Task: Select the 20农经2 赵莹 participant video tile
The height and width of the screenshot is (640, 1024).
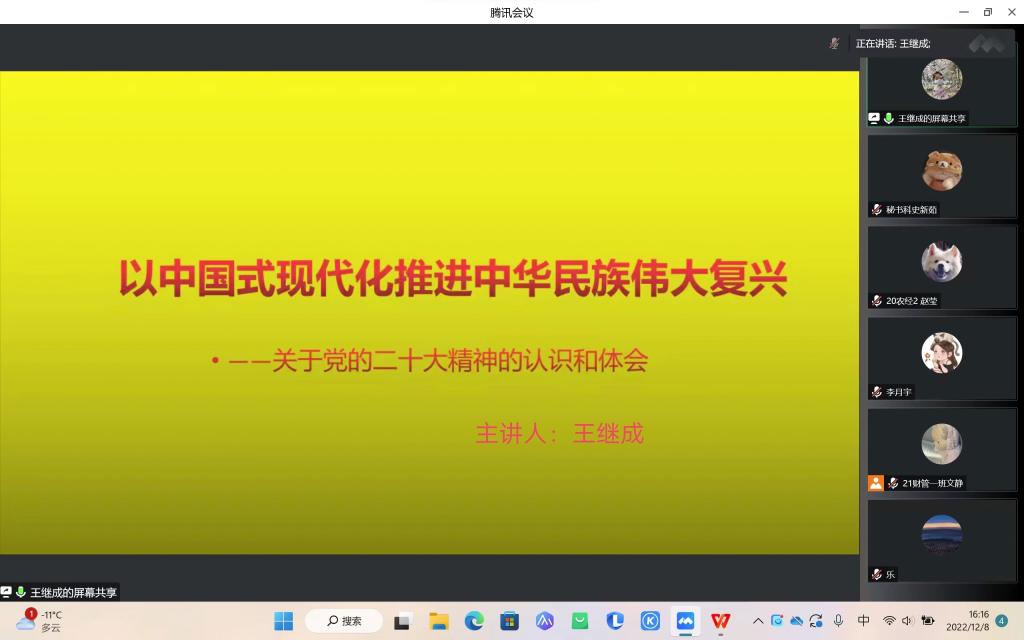Action: pos(941,266)
